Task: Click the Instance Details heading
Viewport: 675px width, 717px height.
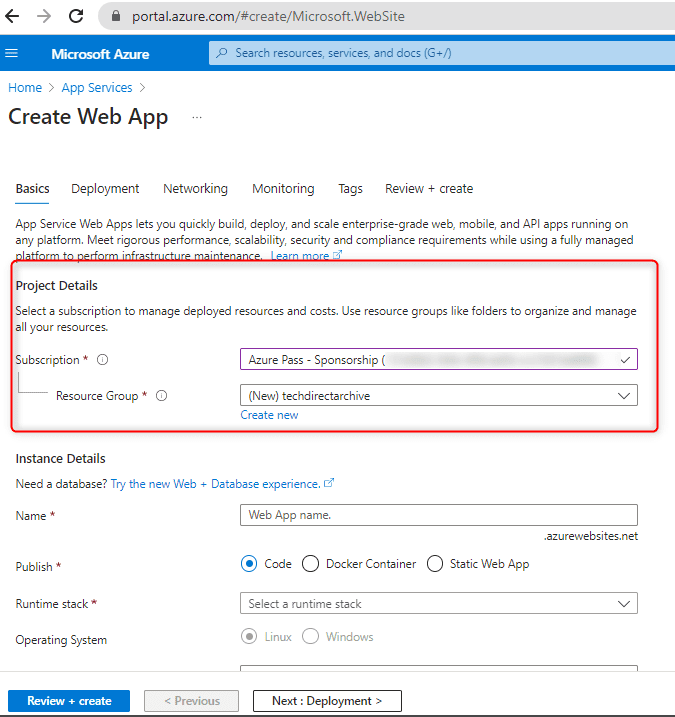Action: click(x=60, y=459)
